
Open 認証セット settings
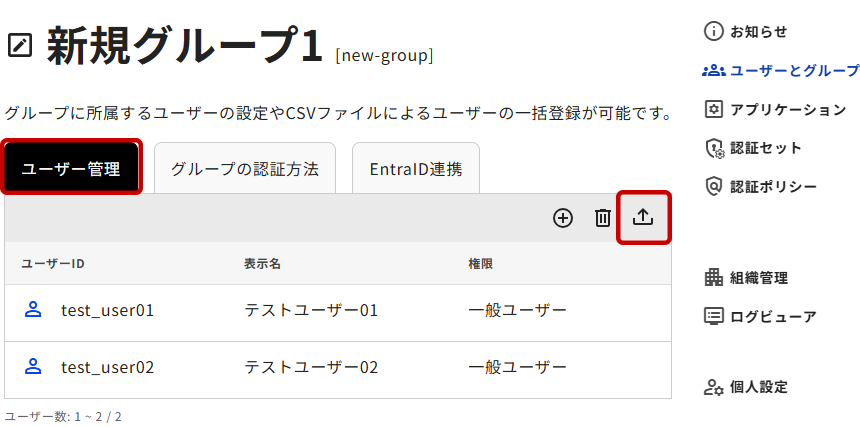(753, 148)
